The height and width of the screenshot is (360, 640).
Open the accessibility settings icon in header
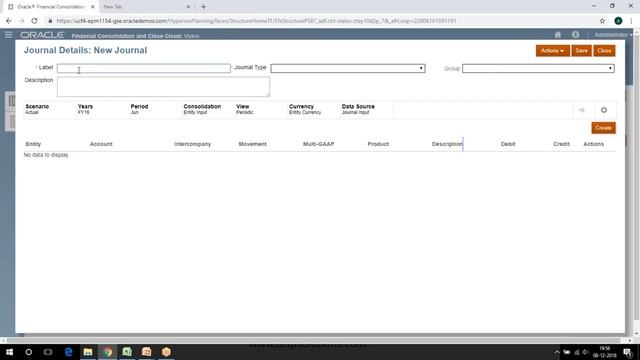point(576,35)
